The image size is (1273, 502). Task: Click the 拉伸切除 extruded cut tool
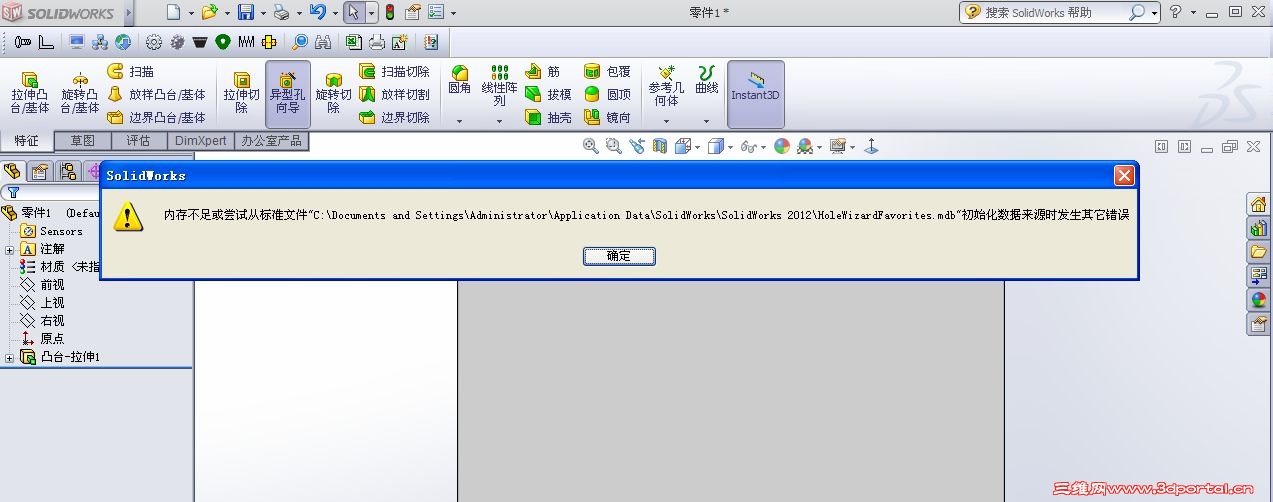click(241, 93)
